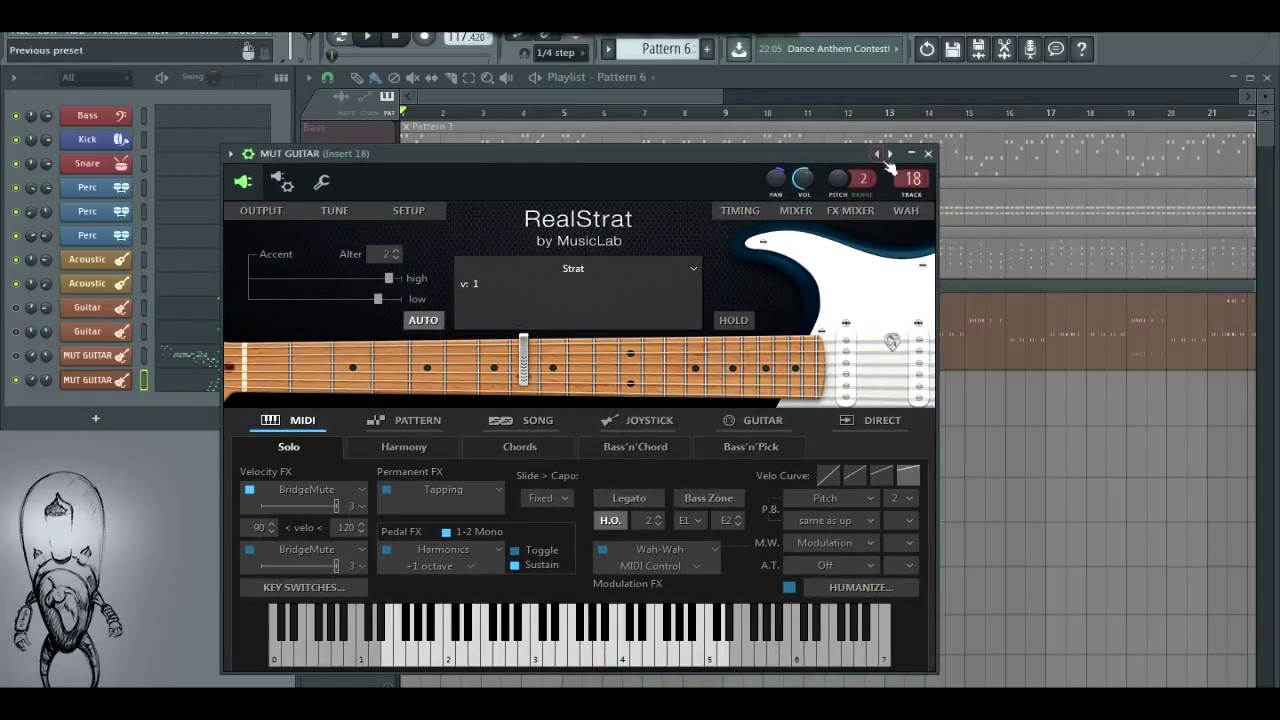Click the velo lower limit 90 field
This screenshot has height=720, width=1280.
click(x=259, y=527)
